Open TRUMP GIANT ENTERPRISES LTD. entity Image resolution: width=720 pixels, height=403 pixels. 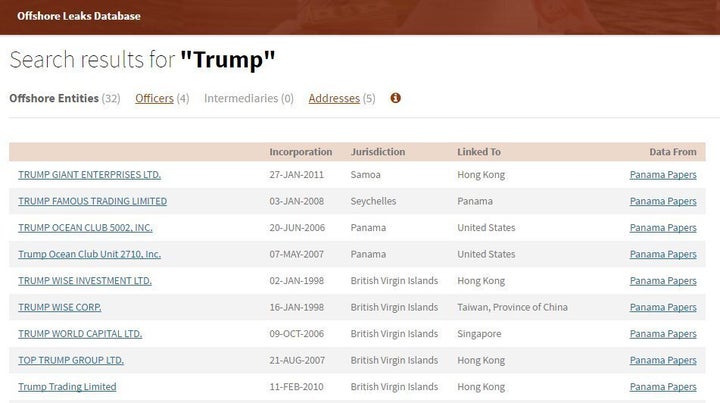pos(90,175)
